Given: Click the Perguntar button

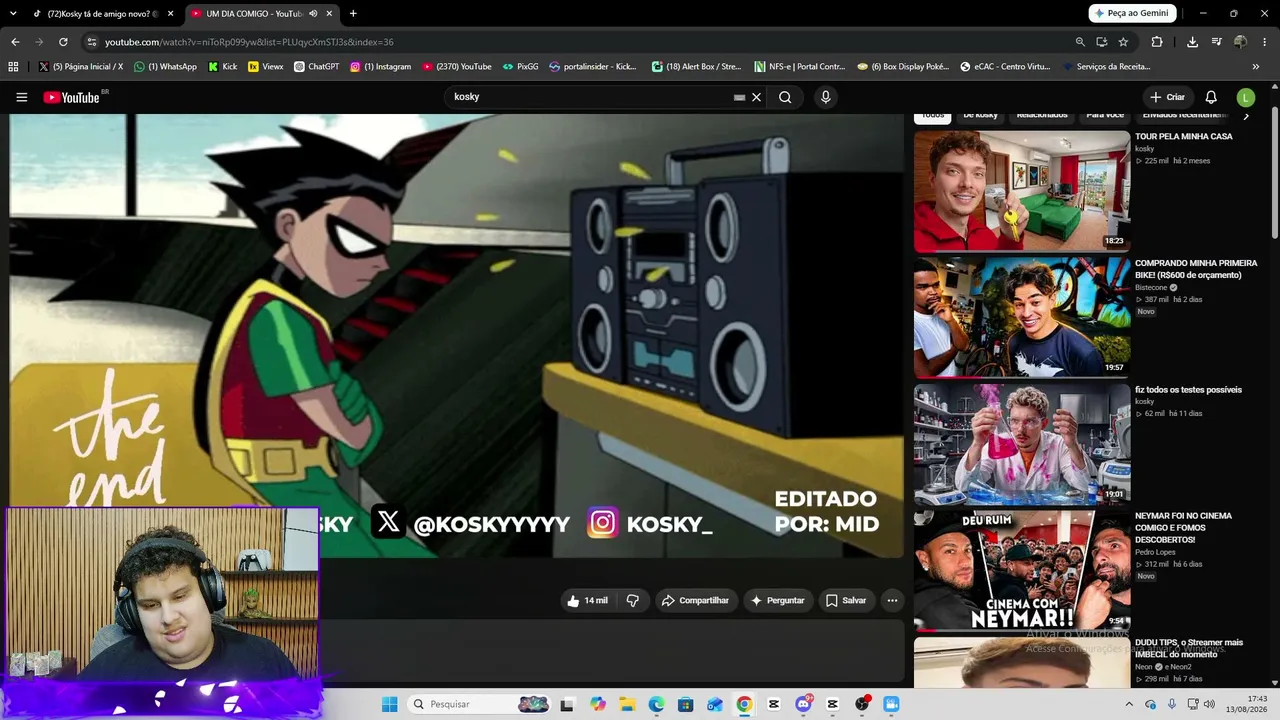Looking at the screenshot, I should [777, 600].
